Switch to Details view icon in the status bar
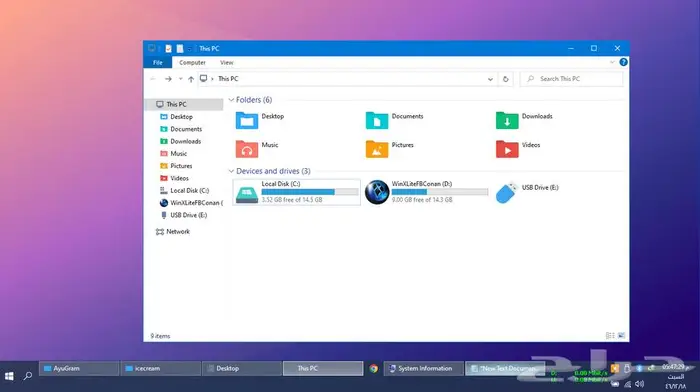Image resolution: width=700 pixels, height=392 pixels. coord(610,336)
